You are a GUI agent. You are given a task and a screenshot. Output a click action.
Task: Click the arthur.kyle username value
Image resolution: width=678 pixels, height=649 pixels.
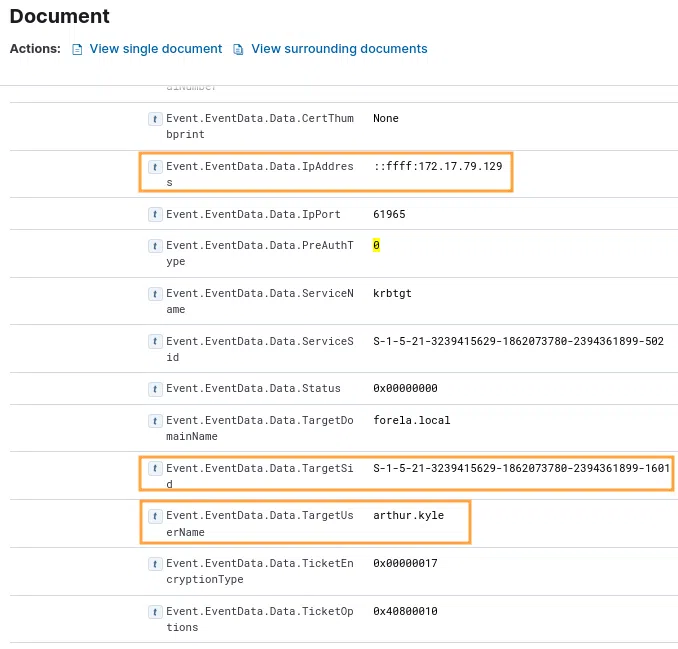click(408, 515)
